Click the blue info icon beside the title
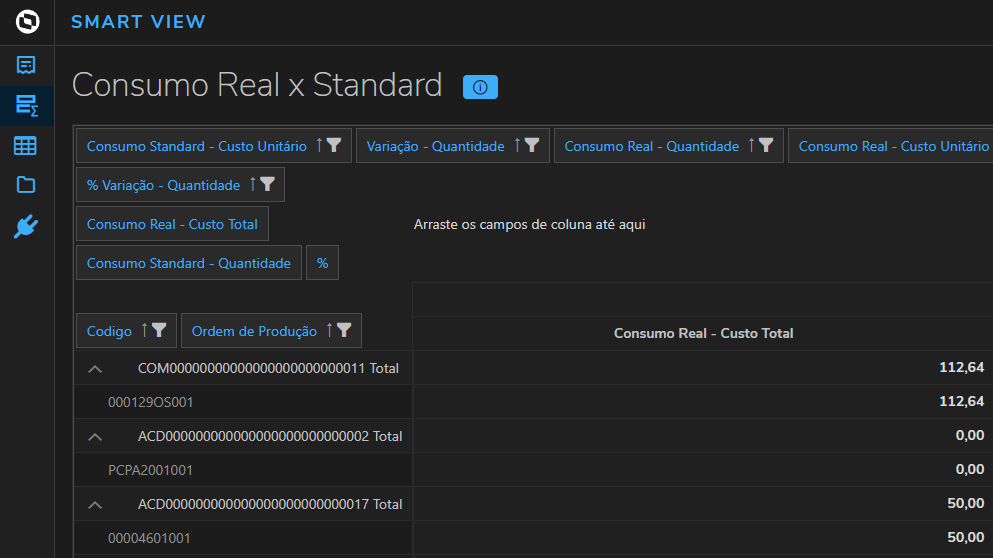 click(x=480, y=87)
